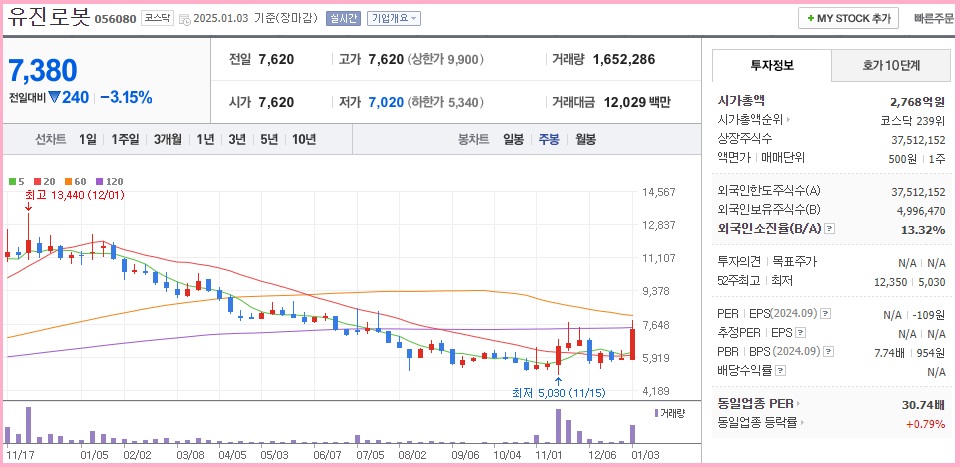The image size is (960, 467).
Task: Open the 동일업종 등락률 link
Action: point(757,422)
